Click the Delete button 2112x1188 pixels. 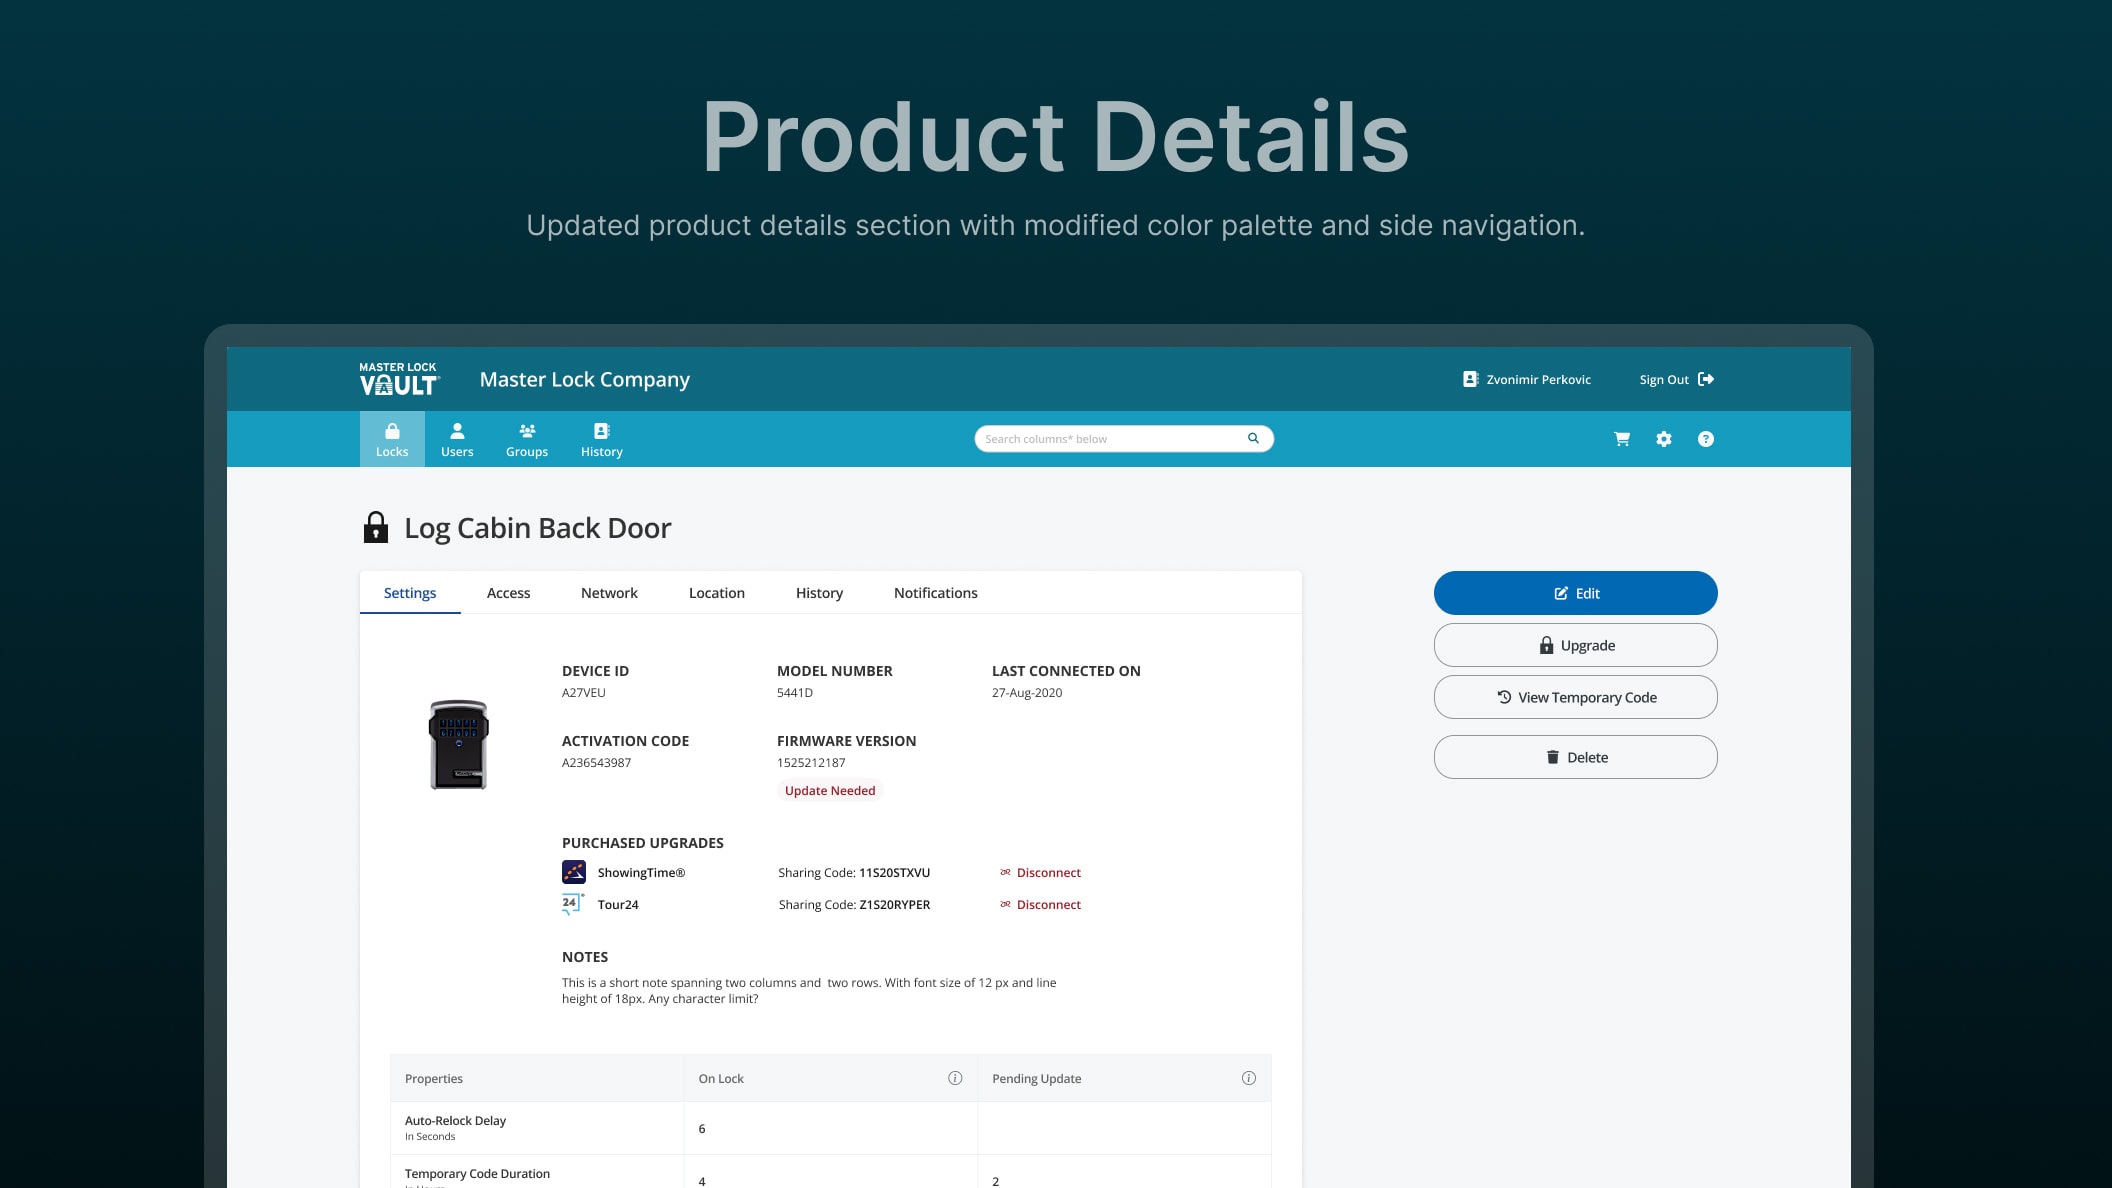point(1576,757)
